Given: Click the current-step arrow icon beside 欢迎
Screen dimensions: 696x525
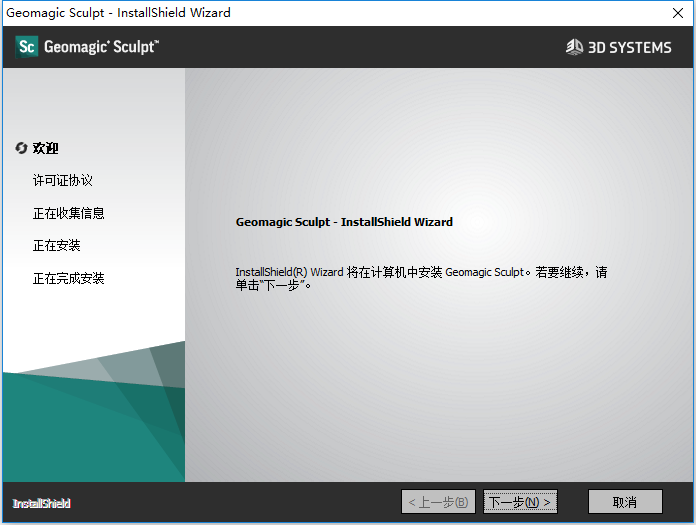Looking at the screenshot, I should 21,148.
